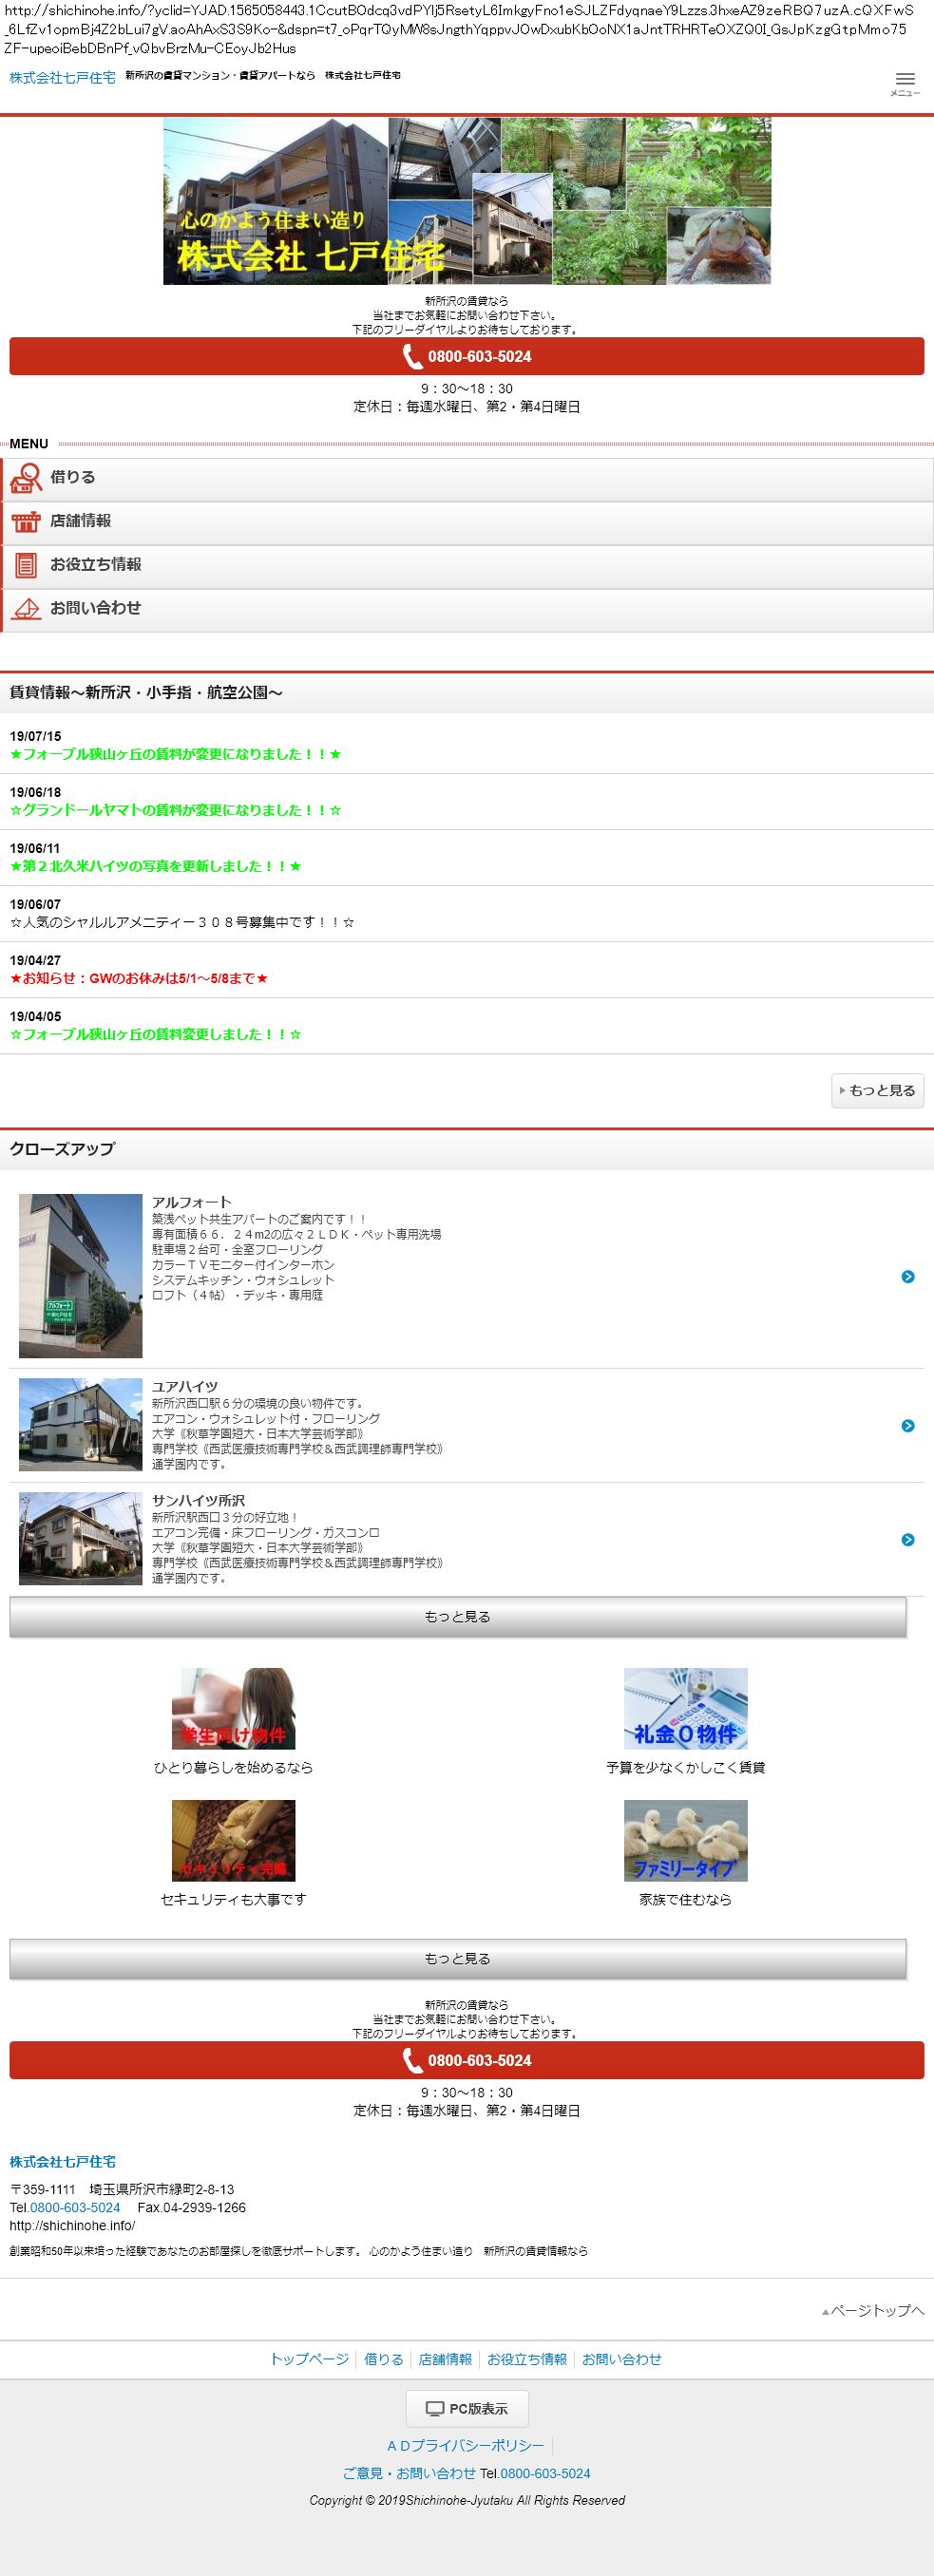Click the 店舗情報 shop icon

[26, 522]
